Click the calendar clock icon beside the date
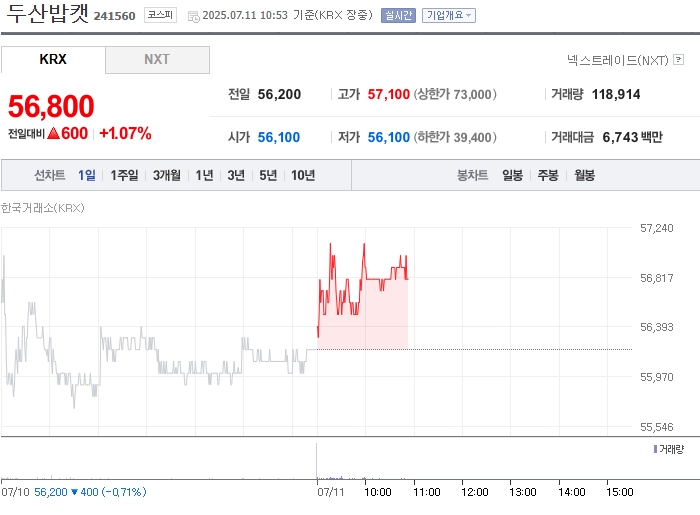 pos(194,17)
